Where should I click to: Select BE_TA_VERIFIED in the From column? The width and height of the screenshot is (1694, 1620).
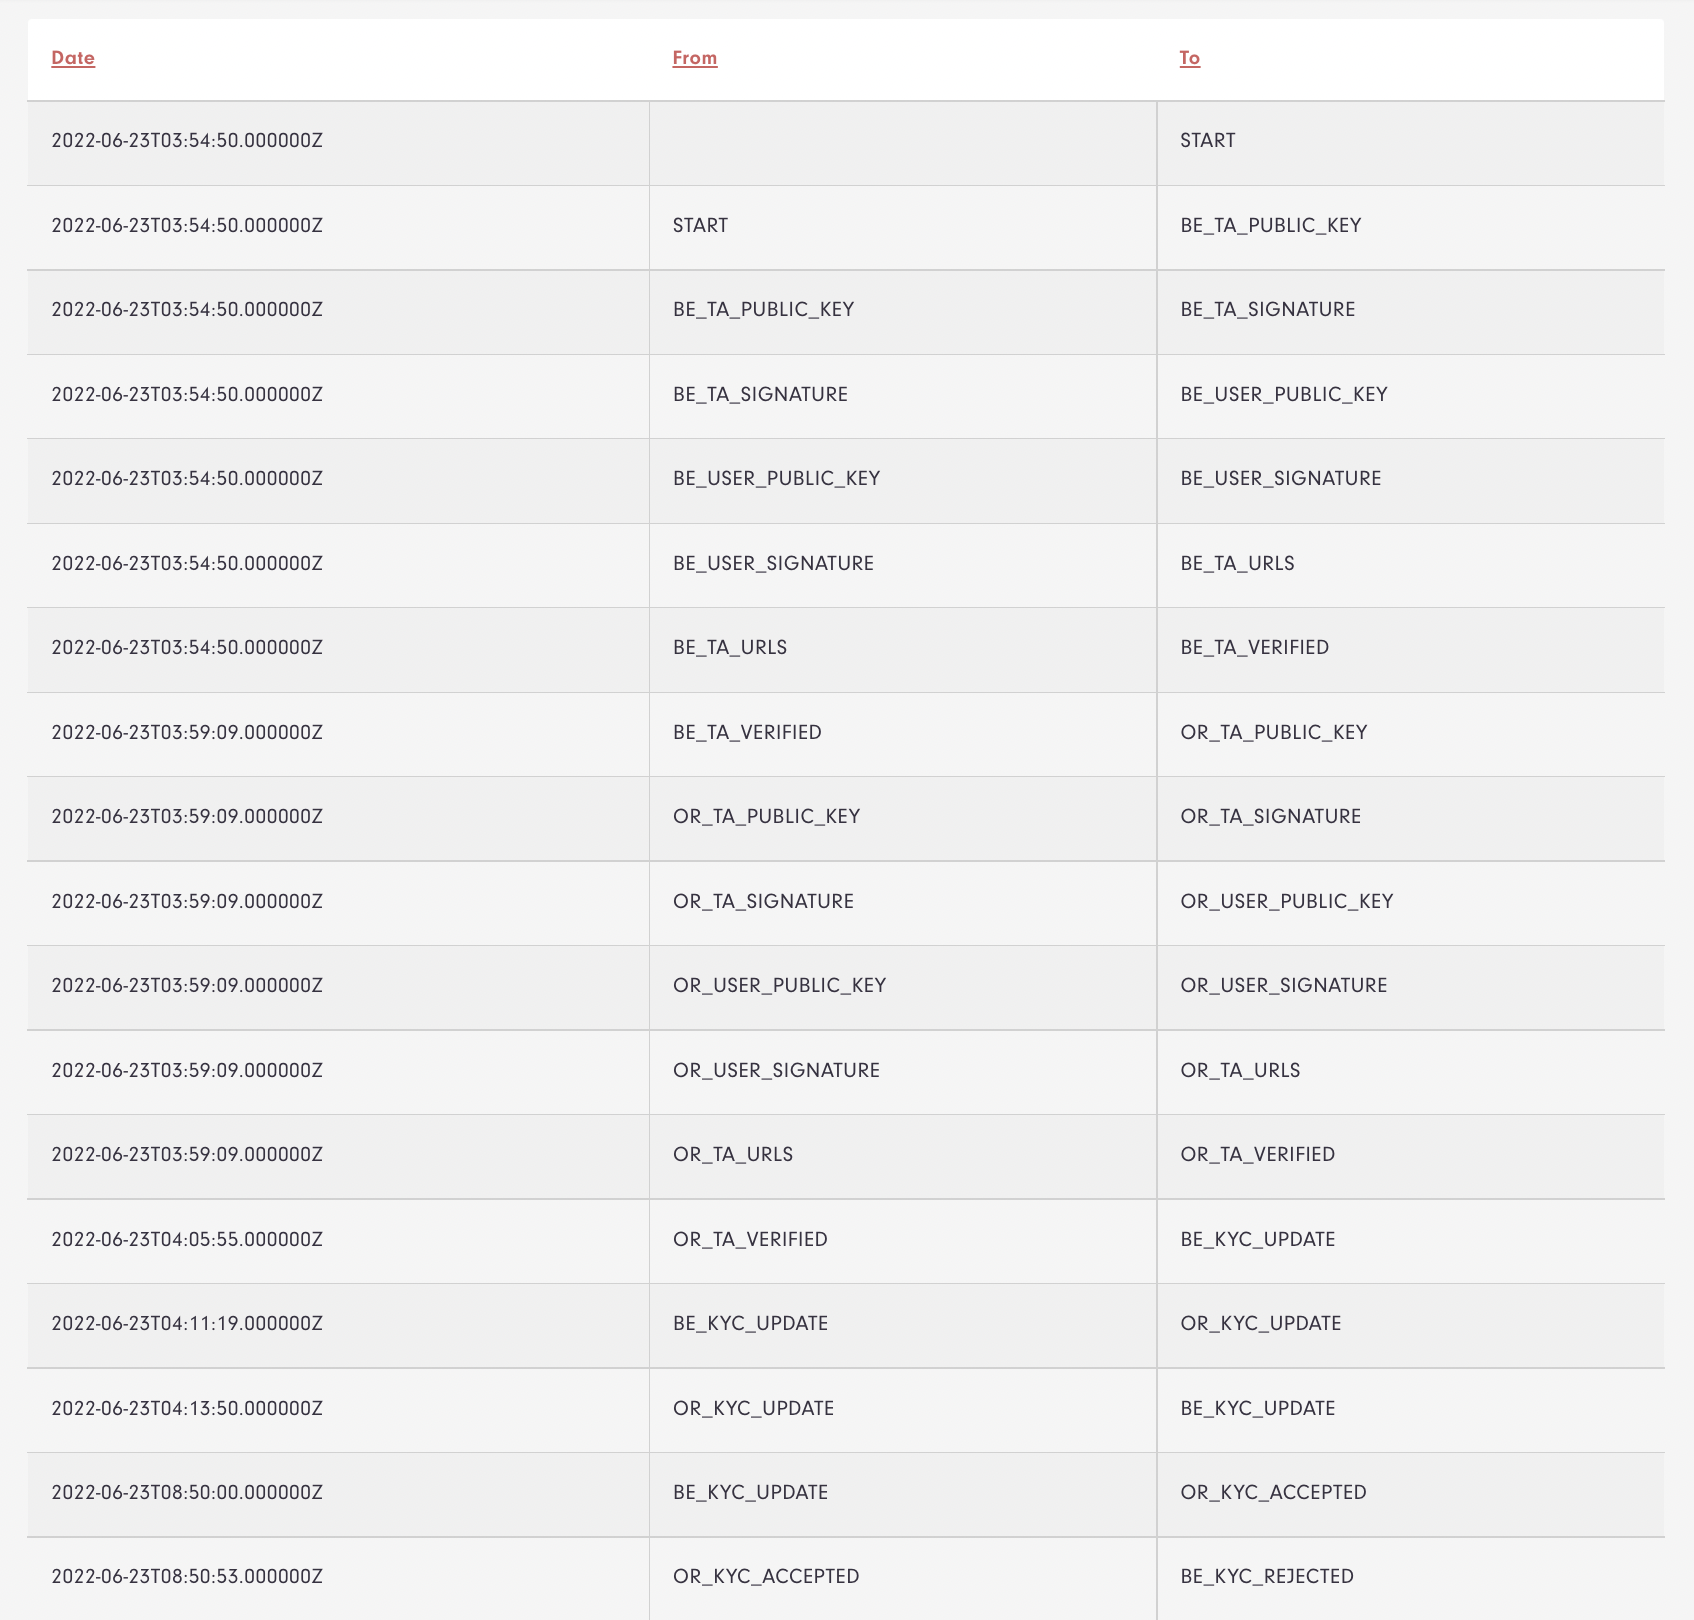[x=748, y=732]
